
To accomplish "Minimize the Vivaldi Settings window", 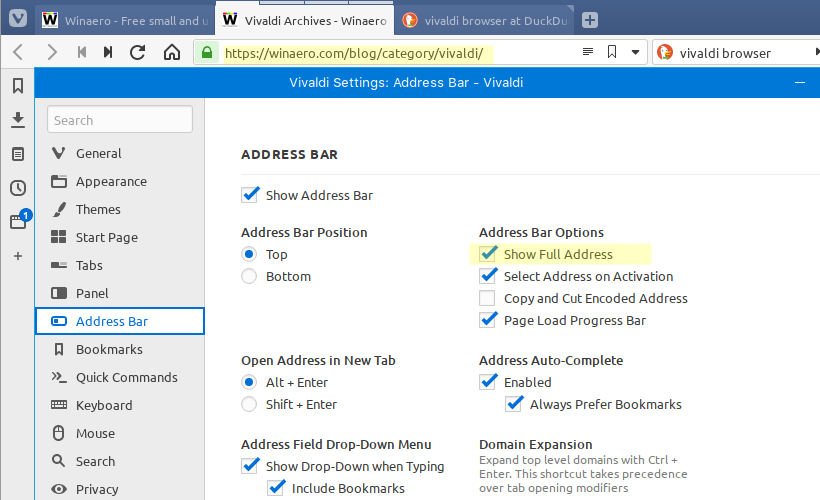I will [x=800, y=83].
